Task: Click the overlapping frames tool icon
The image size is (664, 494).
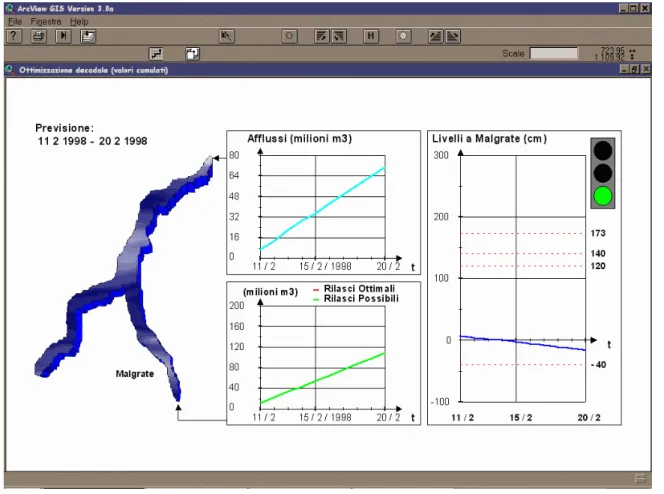Action: pyautogui.click(x=192, y=54)
